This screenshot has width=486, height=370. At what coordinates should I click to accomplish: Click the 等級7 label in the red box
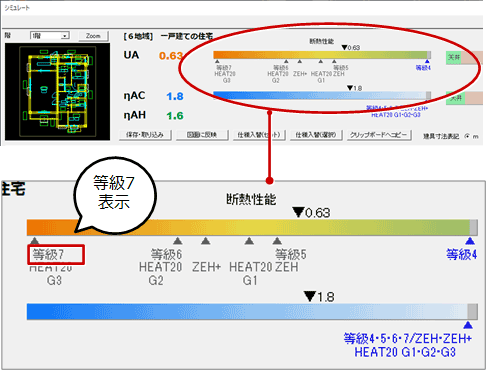pyautogui.click(x=48, y=255)
